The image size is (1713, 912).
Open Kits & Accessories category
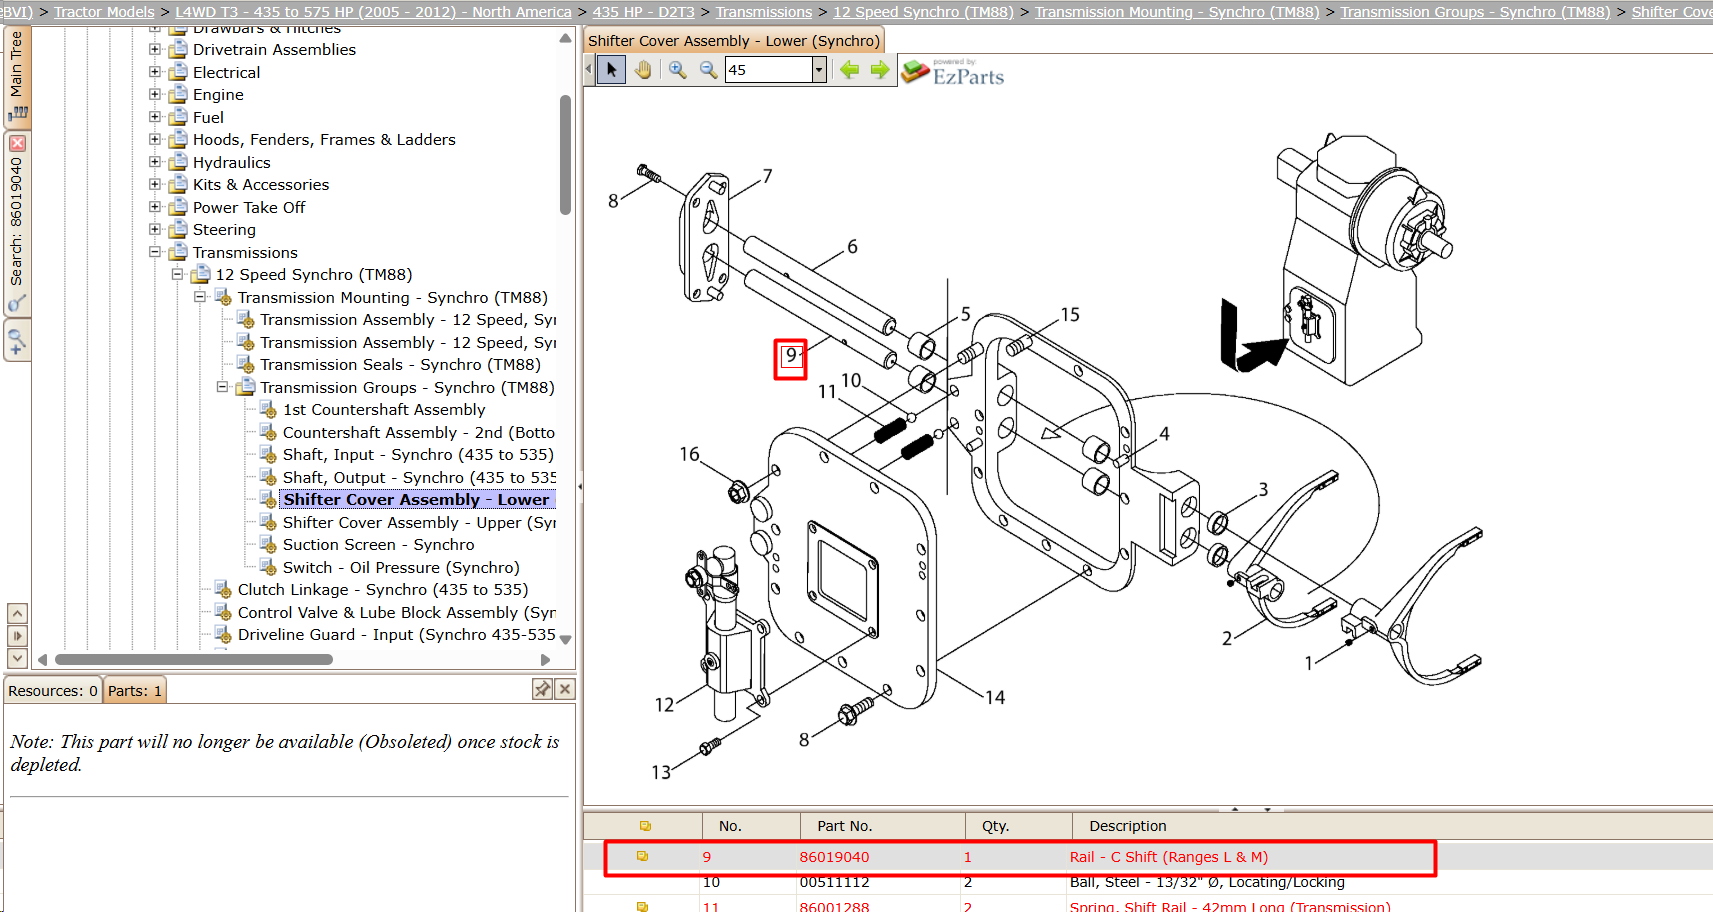(x=261, y=184)
